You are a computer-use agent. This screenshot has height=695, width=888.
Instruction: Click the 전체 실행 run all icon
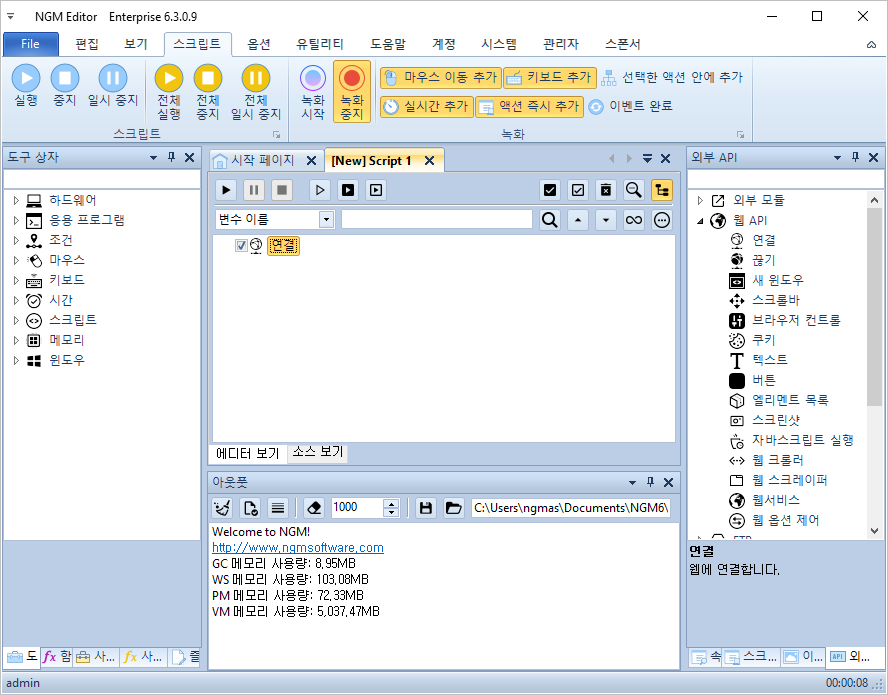[x=169, y=78]
